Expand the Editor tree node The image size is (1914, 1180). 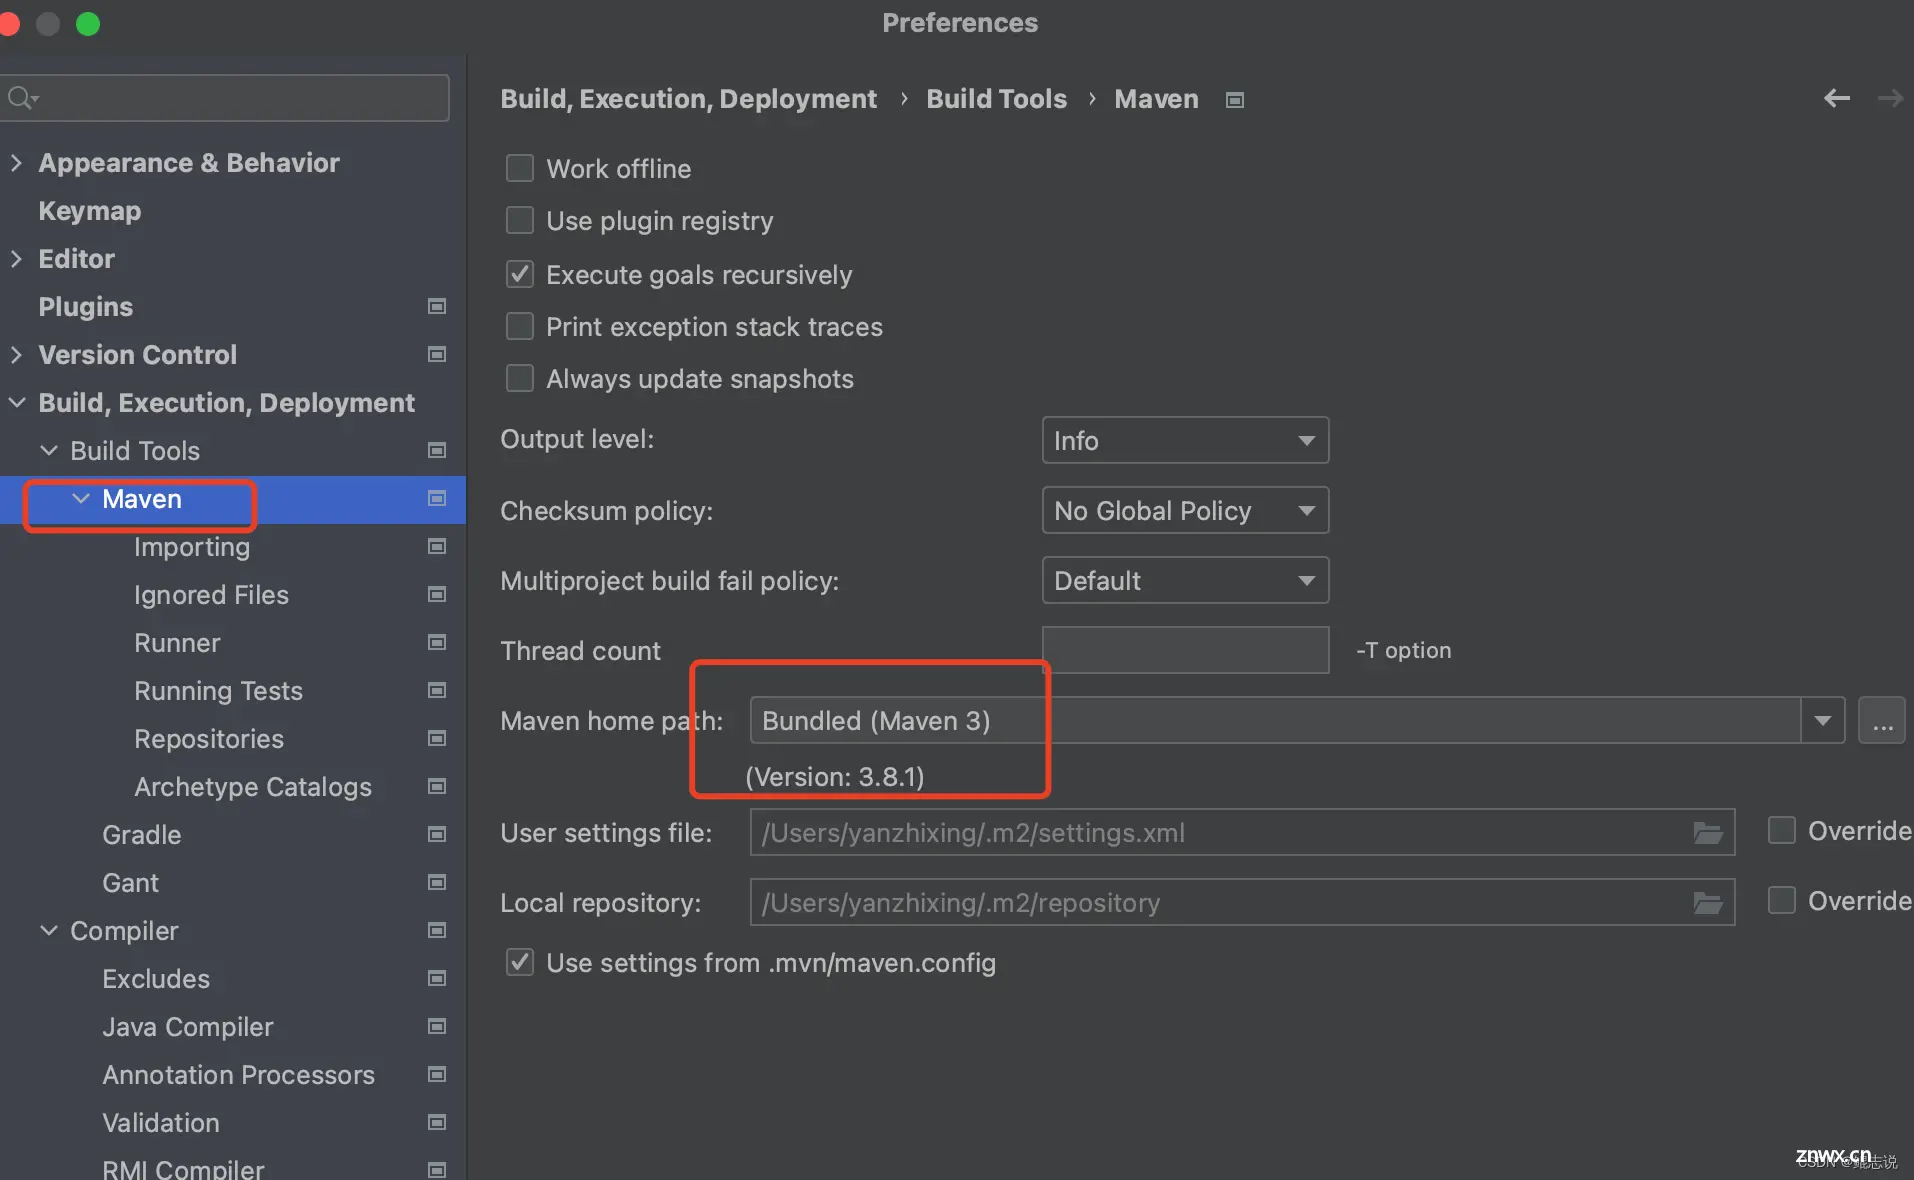pos(16,258)
